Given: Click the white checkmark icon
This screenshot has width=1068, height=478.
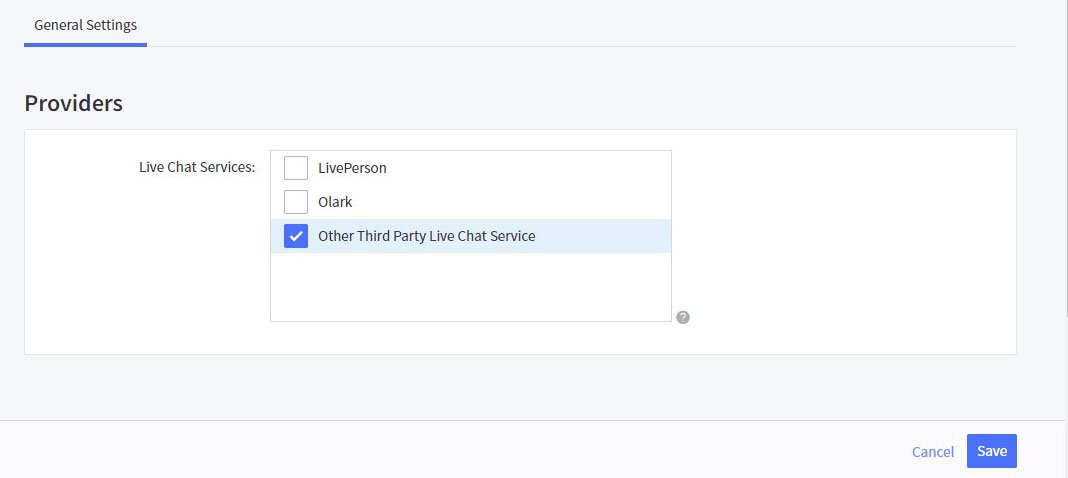Looking at the screenshot, I should point(296,237).
